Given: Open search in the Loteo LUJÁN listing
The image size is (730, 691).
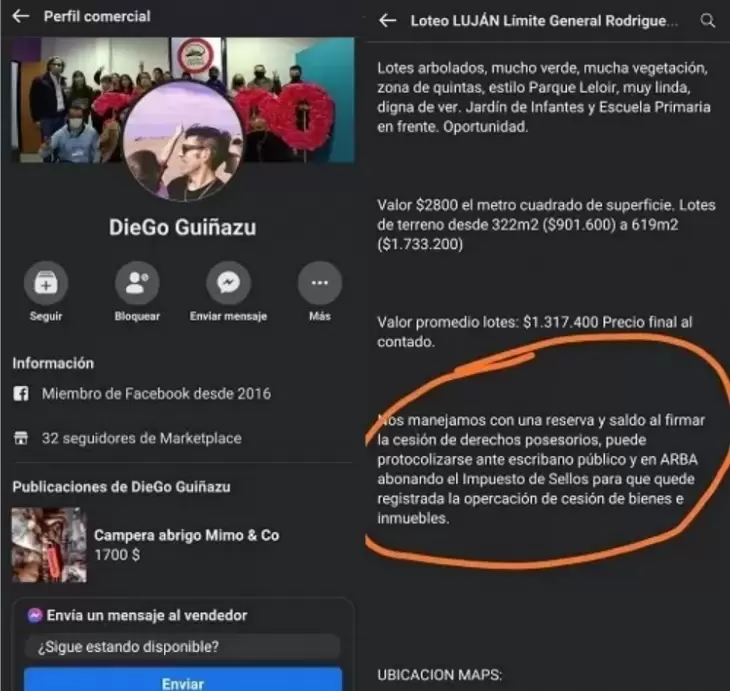Looking at the screenshot, I should (708, 20).
